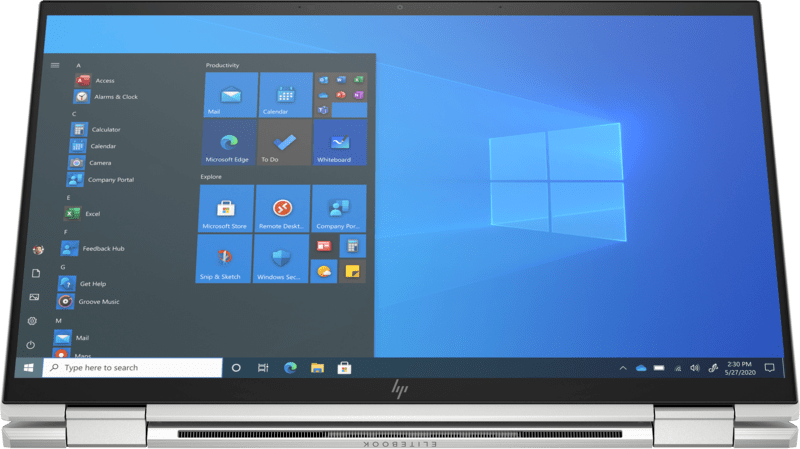The image size is (800, 449).
Task: Click the Power button in Start sidebar
Action: [x=31, y=345]
